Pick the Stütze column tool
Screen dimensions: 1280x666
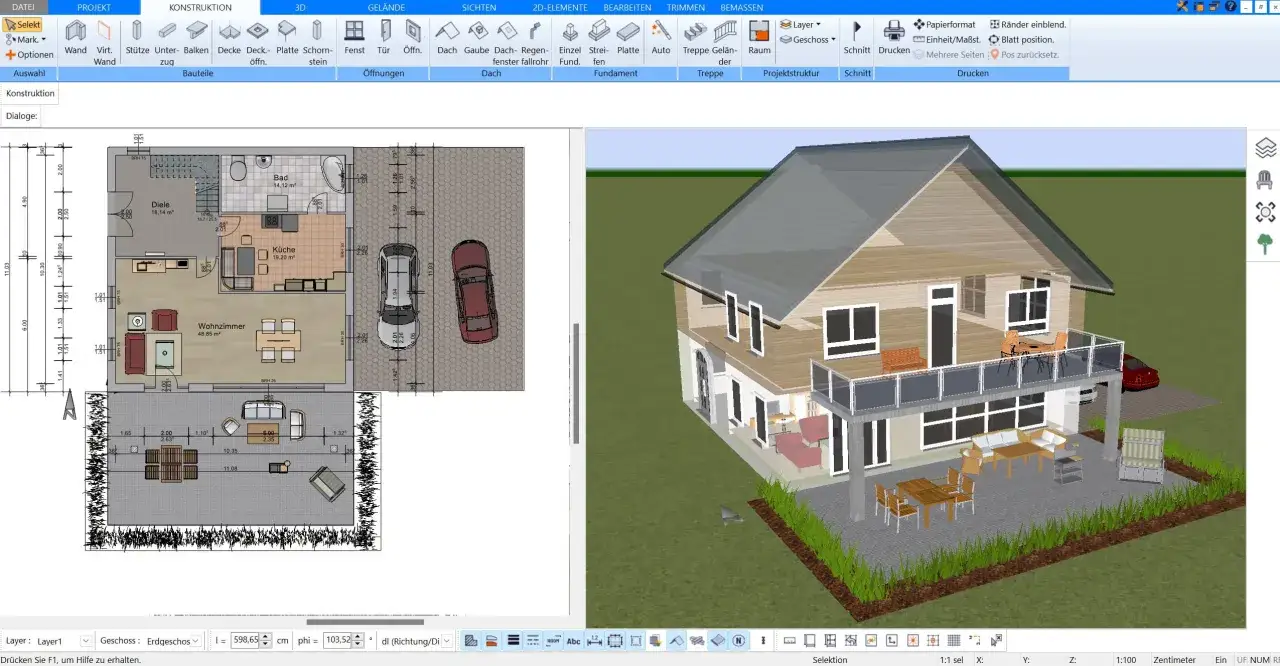pyautogui.click(x=137, y=38)
